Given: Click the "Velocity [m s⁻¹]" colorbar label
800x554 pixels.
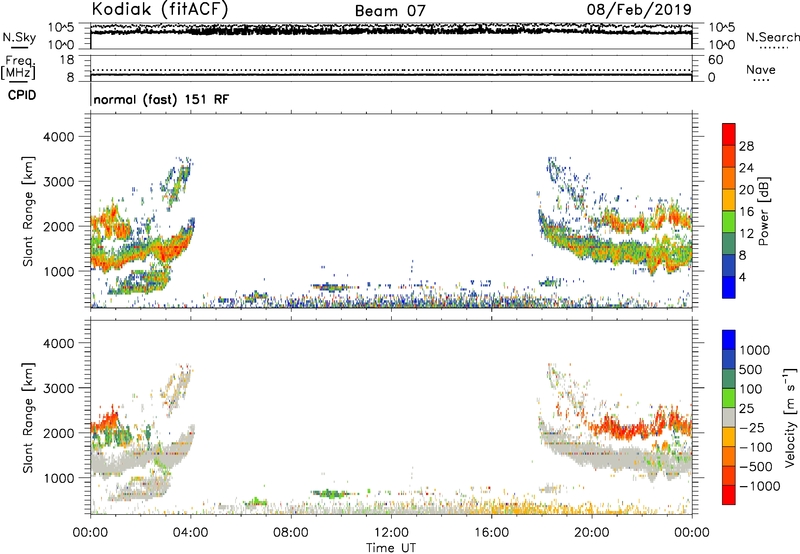Looking at the screenshot, I should 790,417.
